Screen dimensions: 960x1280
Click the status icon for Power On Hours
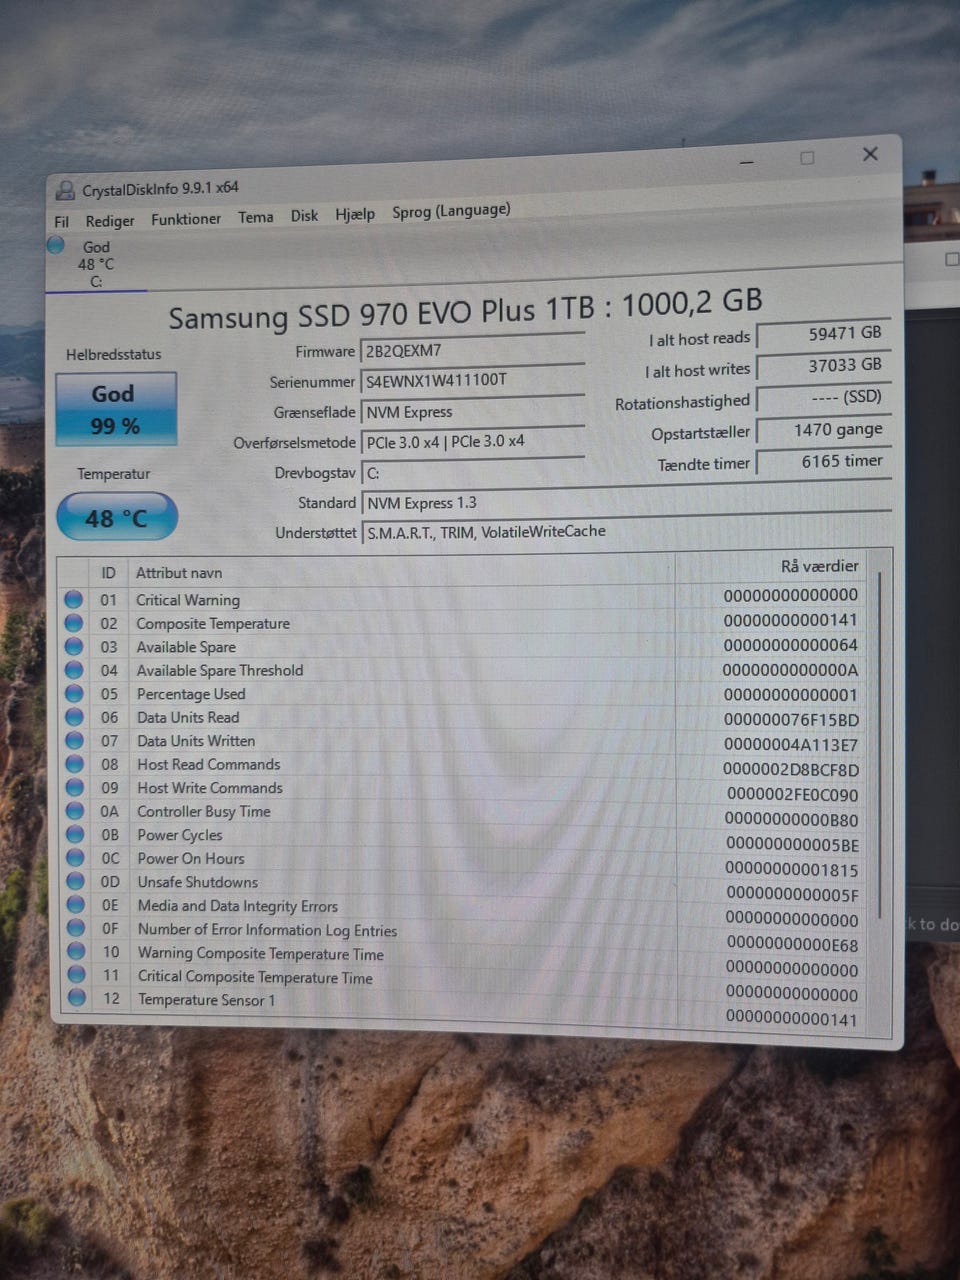point(75,858)
